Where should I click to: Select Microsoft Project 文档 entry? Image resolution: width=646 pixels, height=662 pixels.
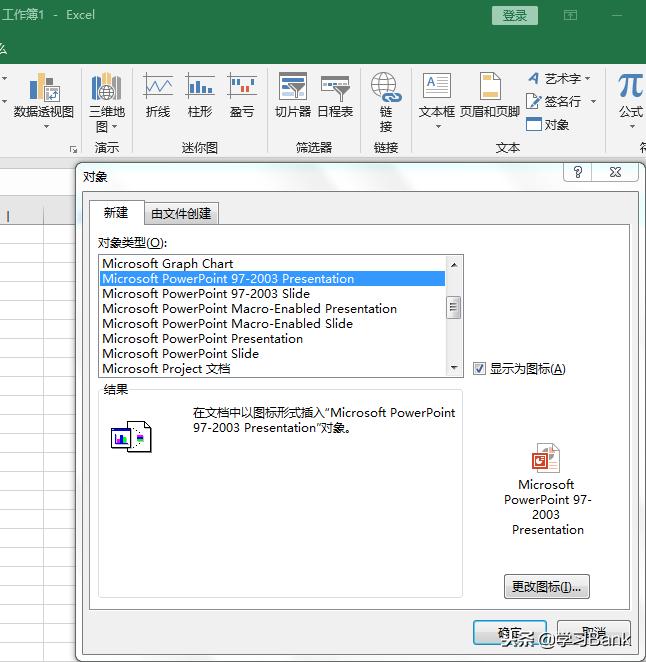tap(273, 369)
